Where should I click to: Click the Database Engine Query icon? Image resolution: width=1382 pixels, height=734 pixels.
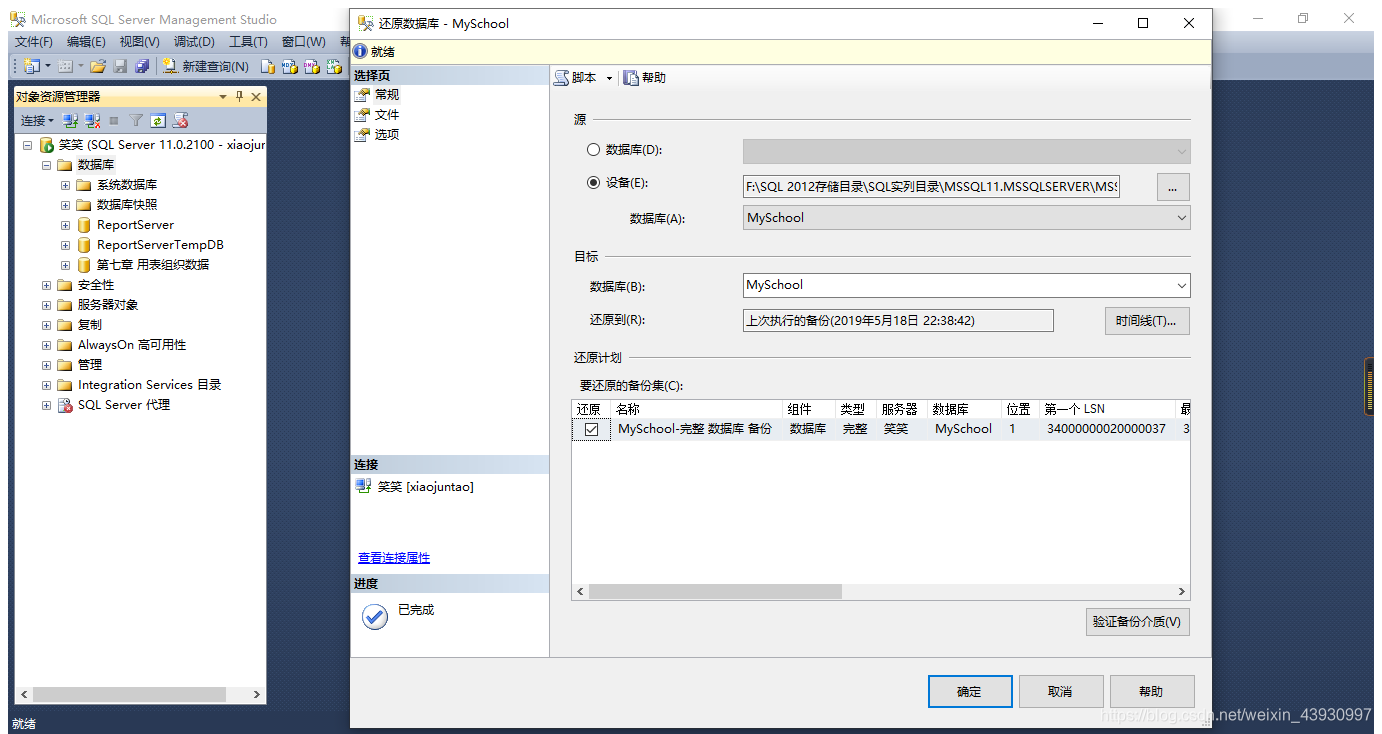267,66
